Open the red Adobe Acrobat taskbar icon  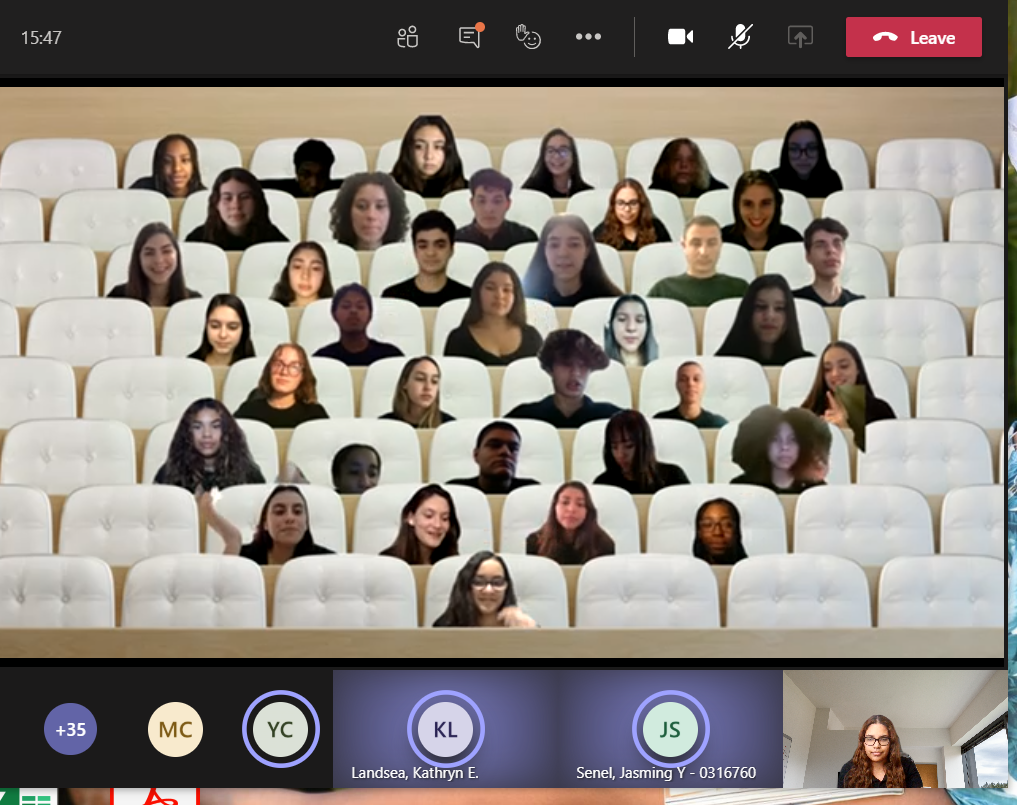point(156,797)
